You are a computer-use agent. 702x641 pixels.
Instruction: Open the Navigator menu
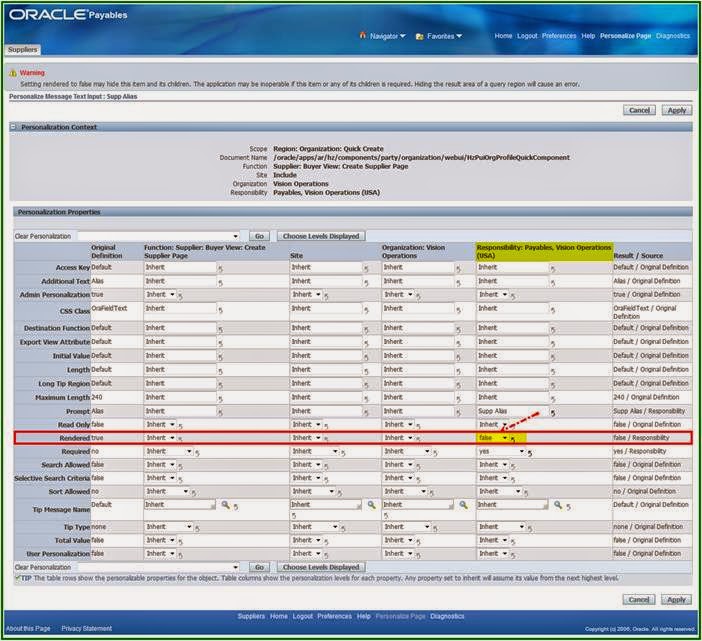[387, 36]
